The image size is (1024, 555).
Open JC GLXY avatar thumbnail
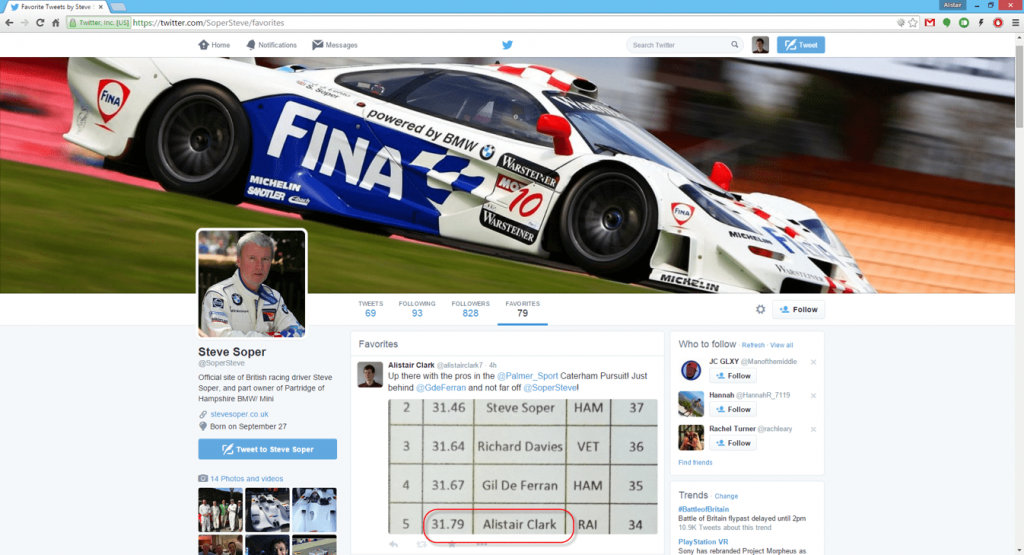pos(690,370)
